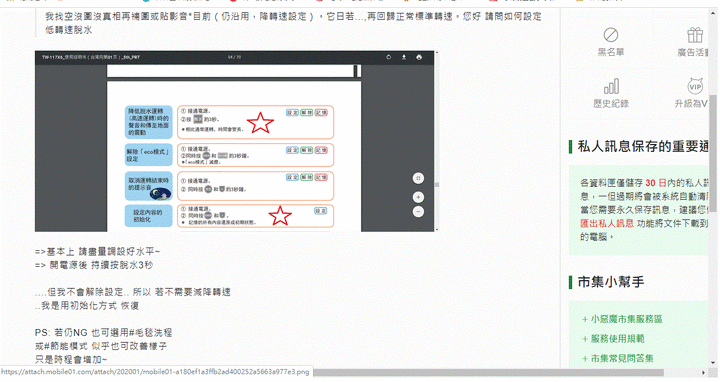The width and height of the screenshot is (720, 382).
Task: Click the fit-to-page button in the embedded PDF
Action: pos(418,178)
